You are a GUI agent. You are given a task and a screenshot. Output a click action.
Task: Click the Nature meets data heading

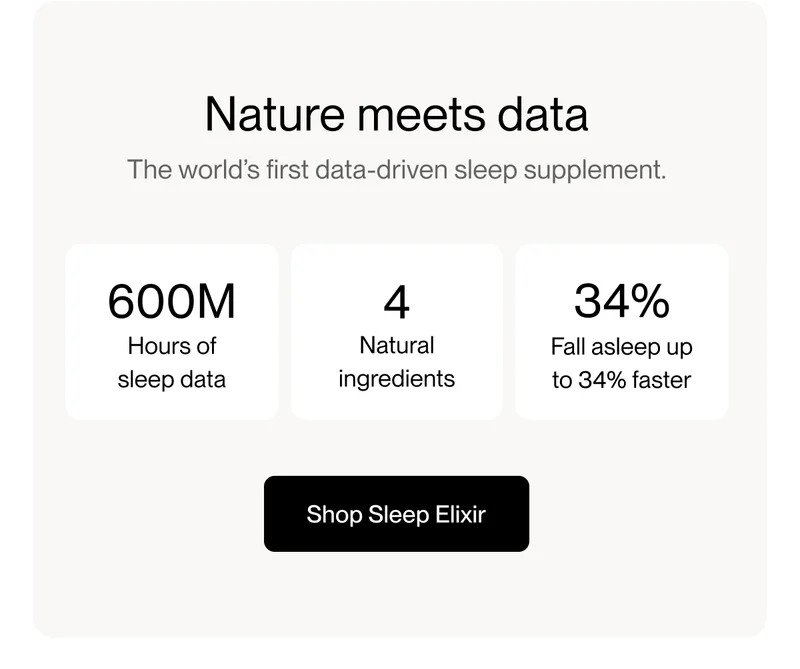(x=398, y=113)
